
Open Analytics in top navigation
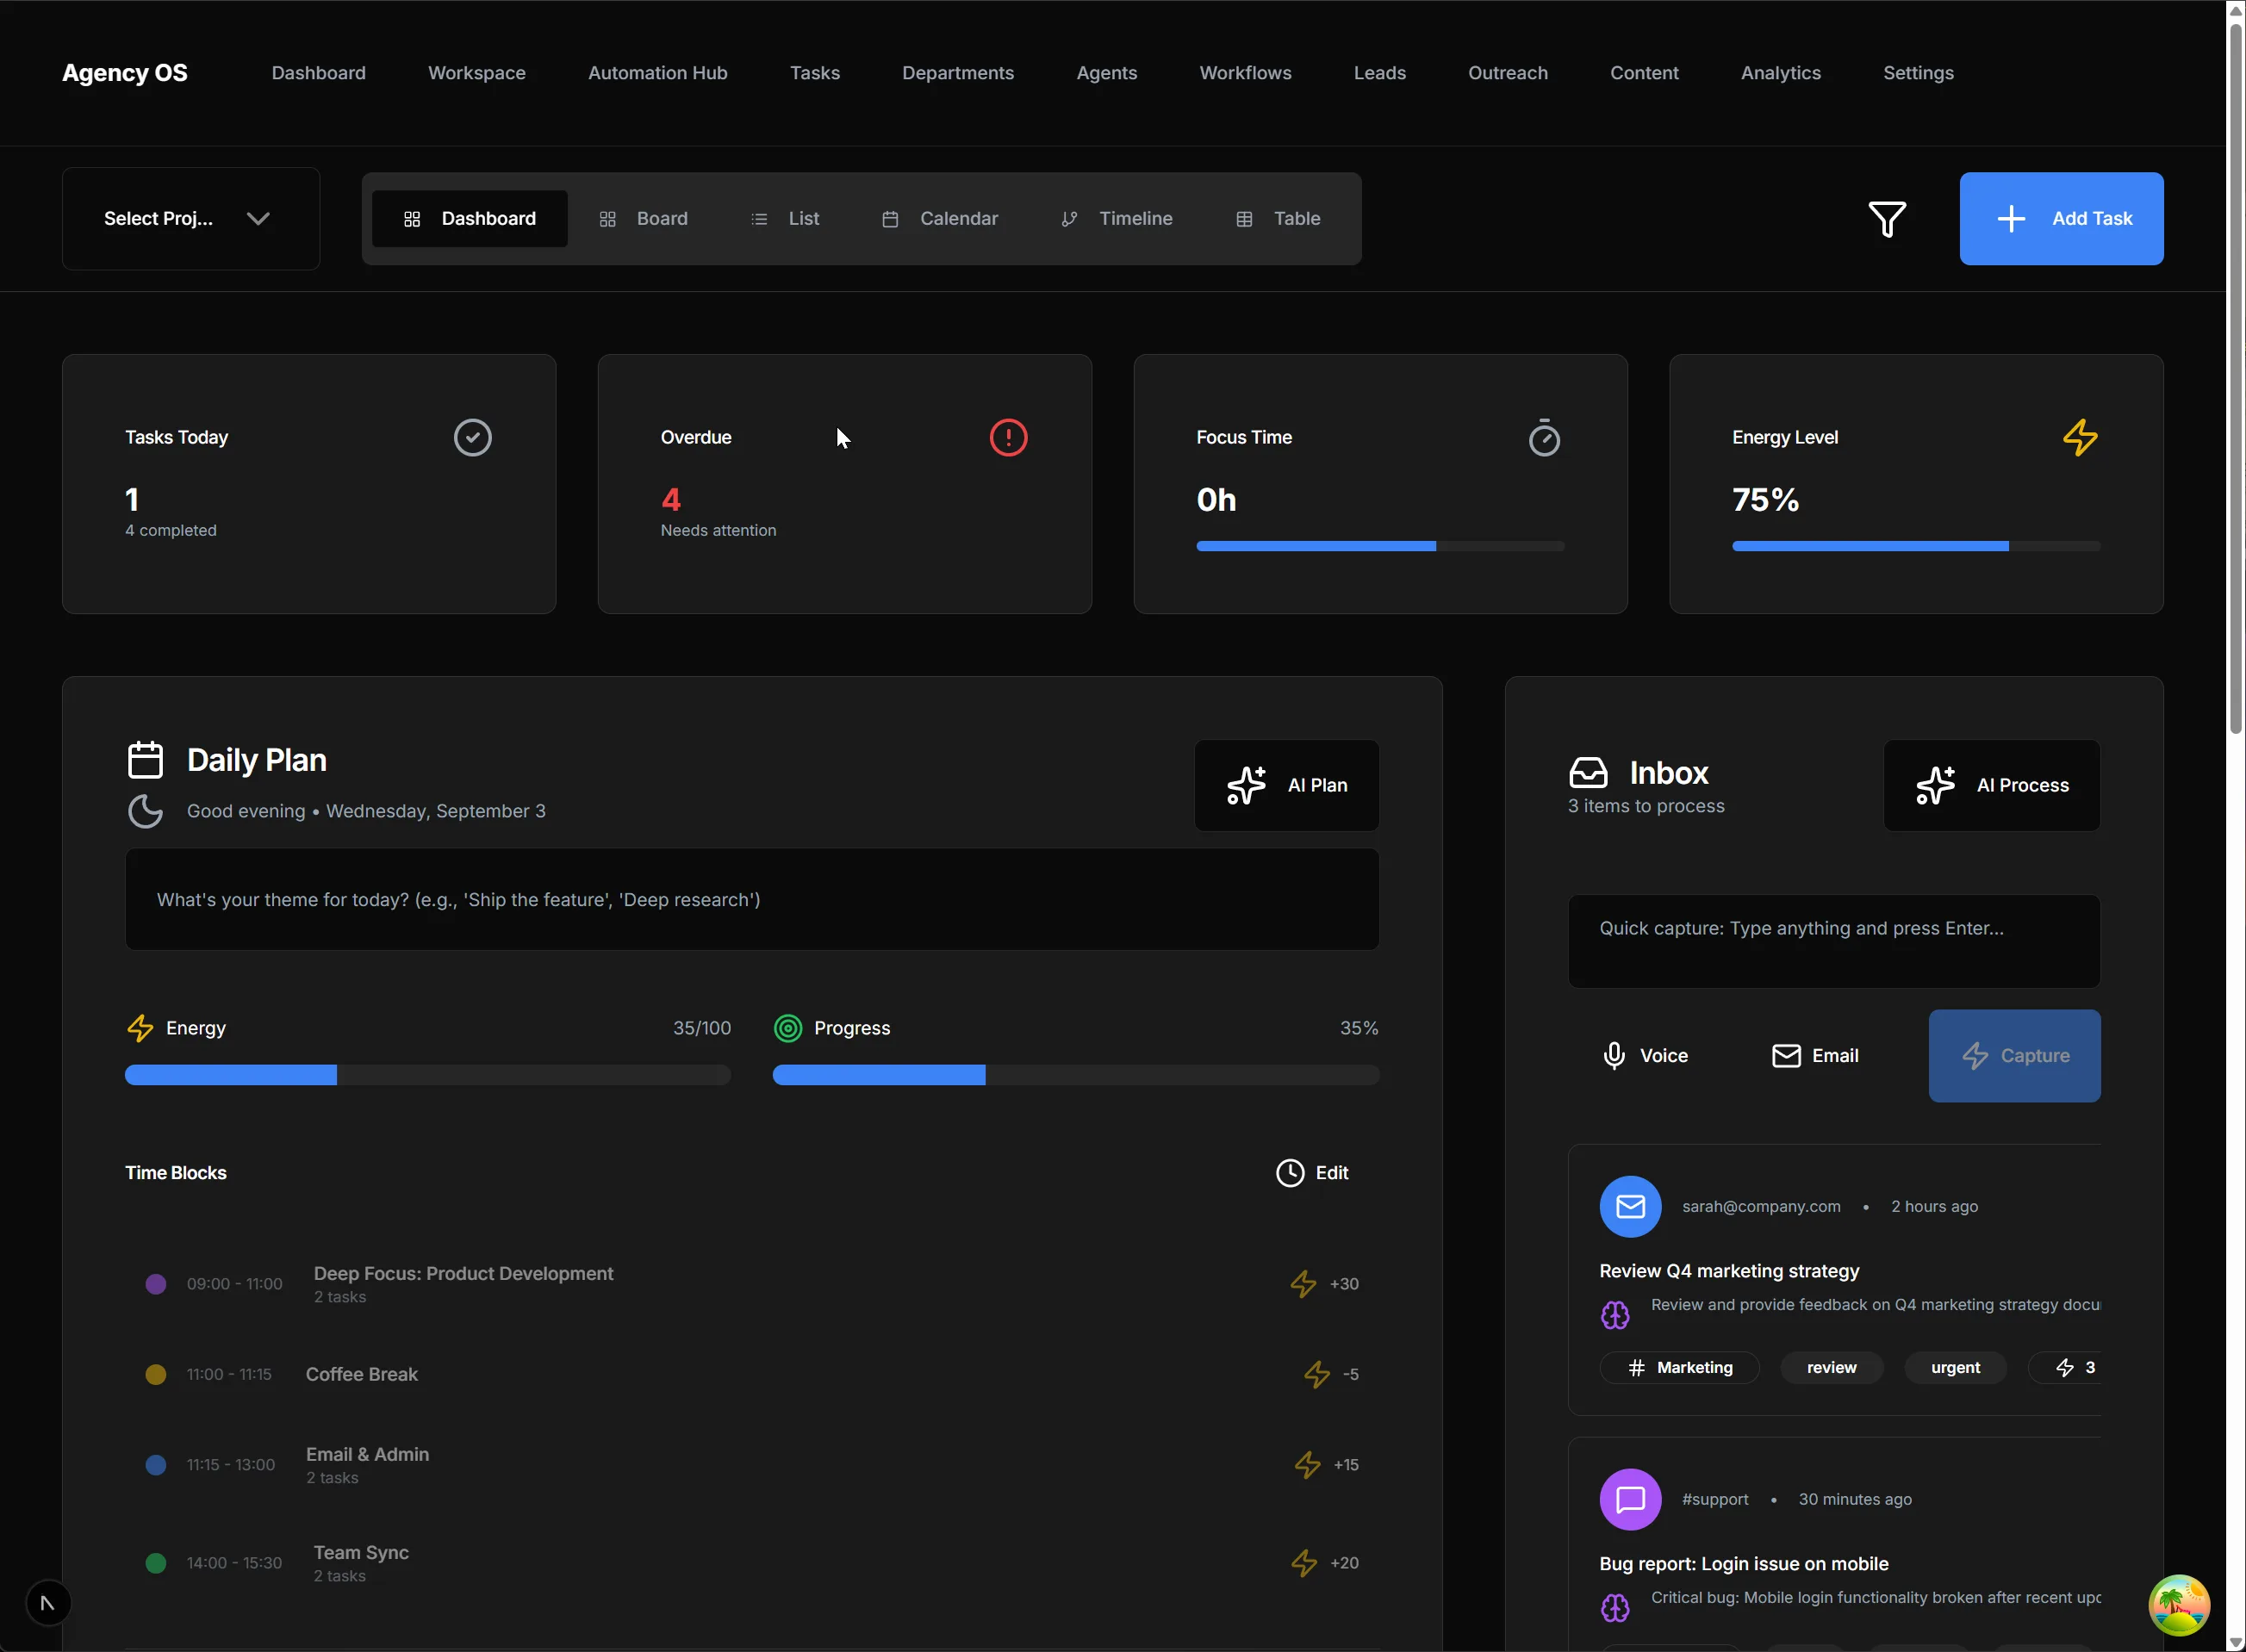tap(1780, 73)
